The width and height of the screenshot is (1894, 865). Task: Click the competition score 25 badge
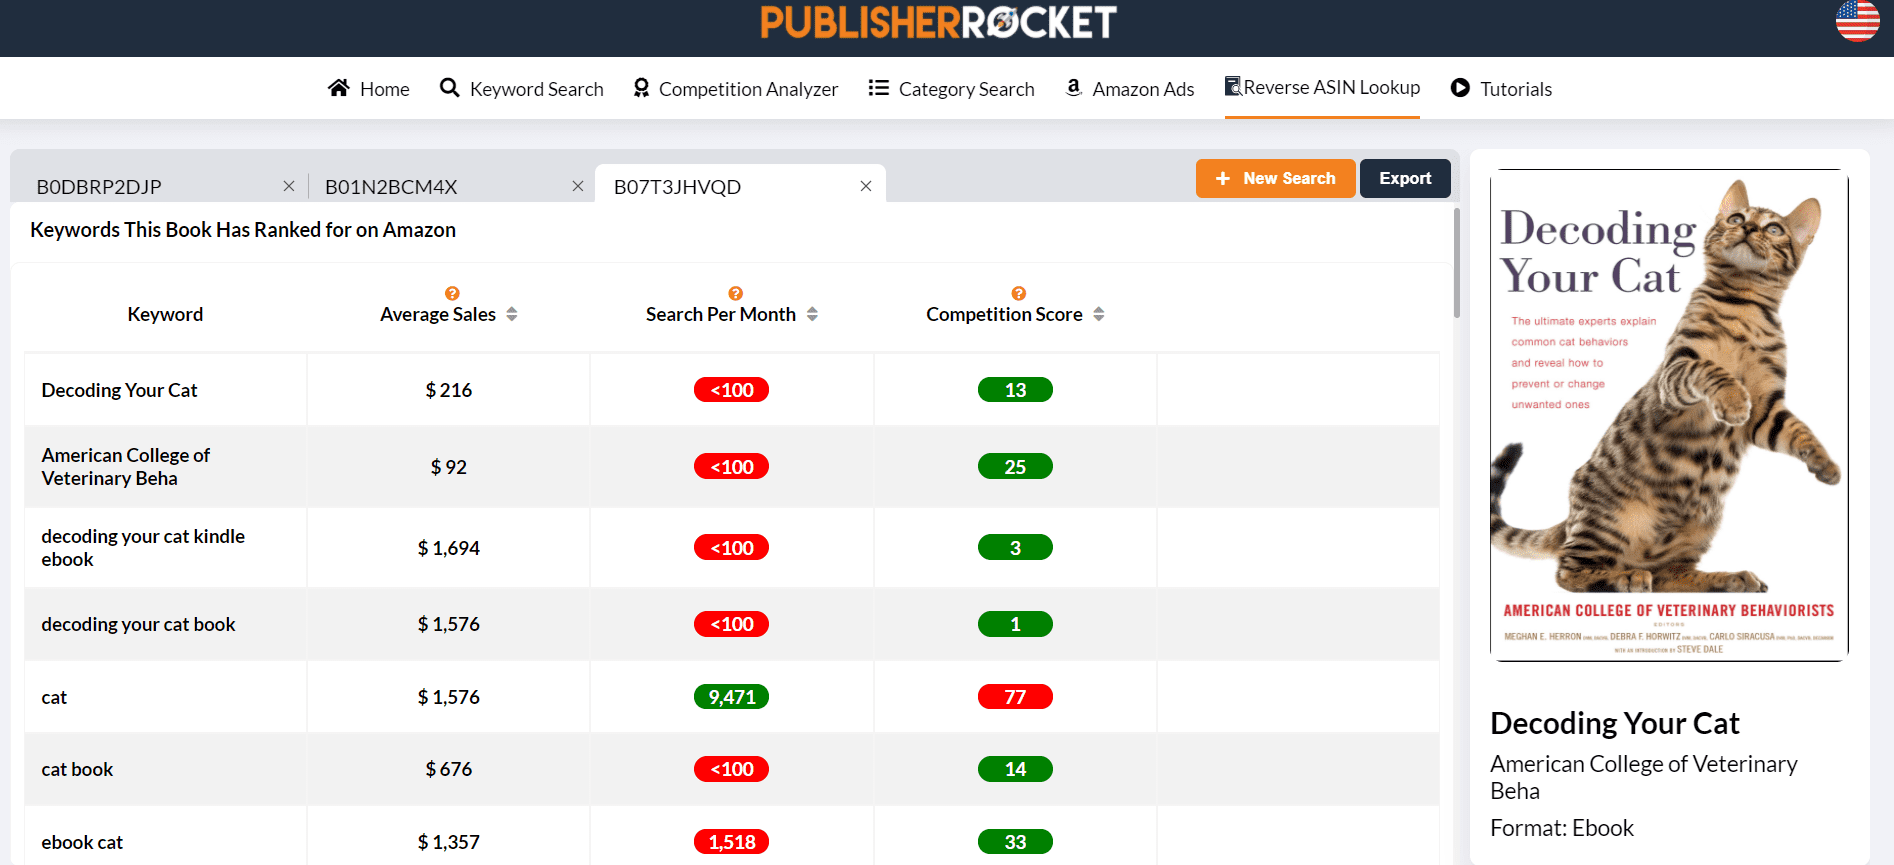[1015, 467]
